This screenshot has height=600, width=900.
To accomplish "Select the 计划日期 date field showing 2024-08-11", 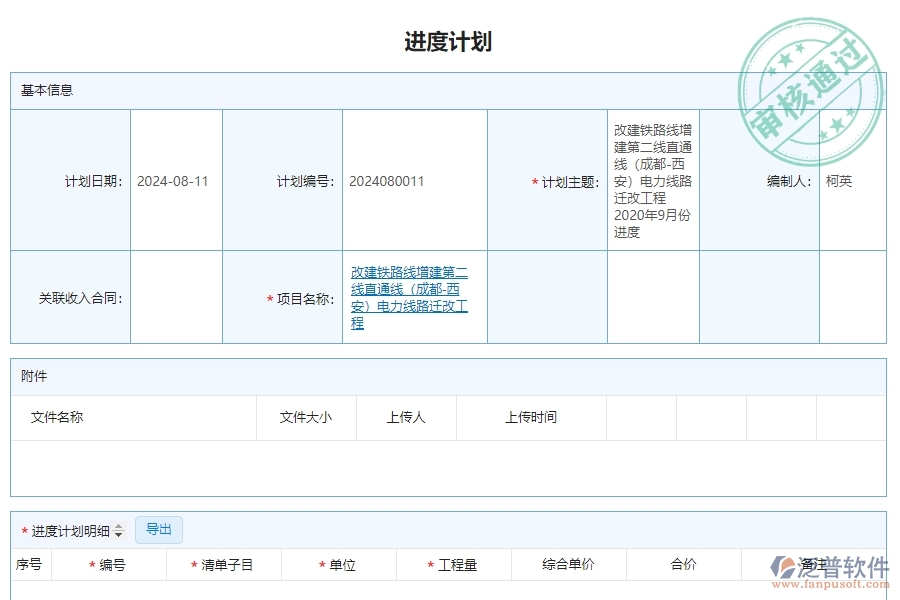I will click(x=172, y=181).
